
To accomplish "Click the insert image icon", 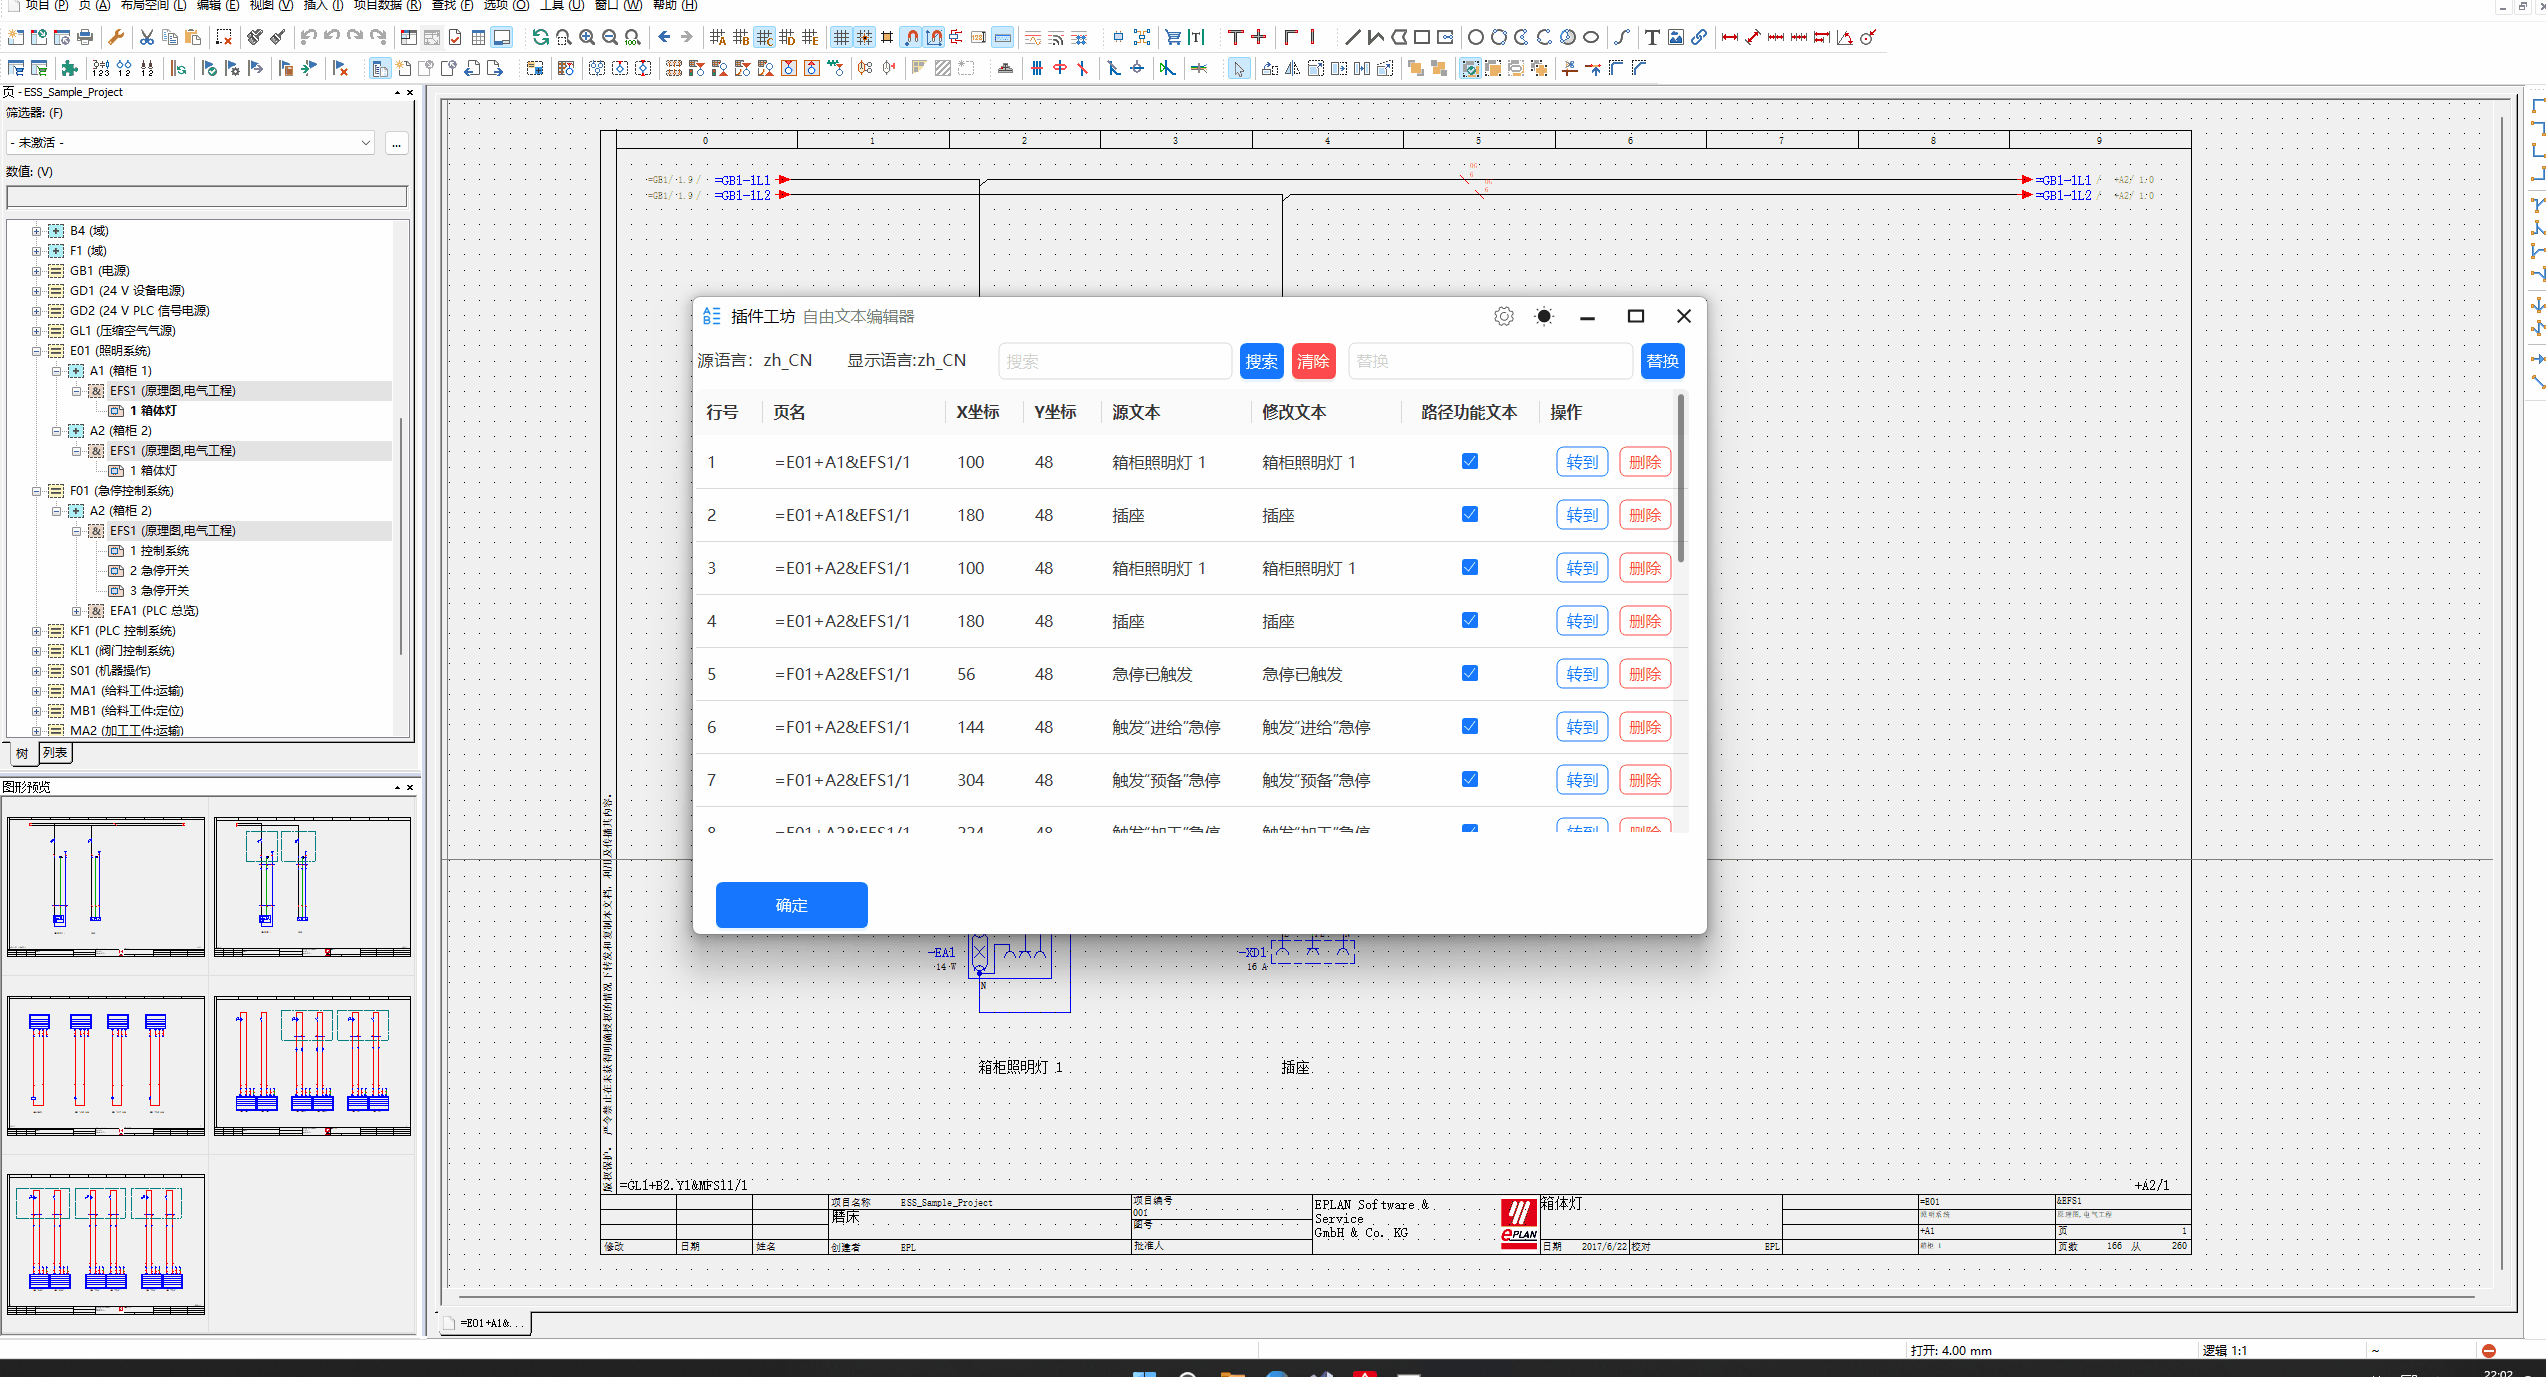I will [1675, 38].
